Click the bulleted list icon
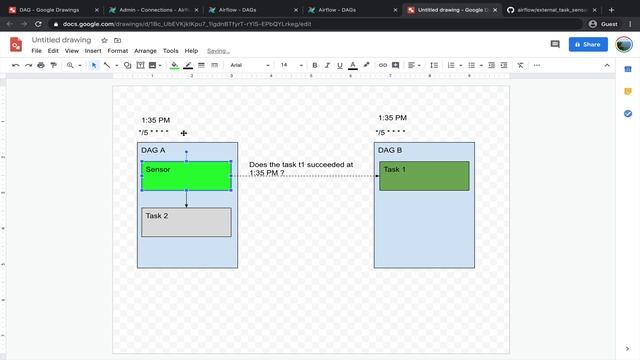640x360 pixels. pyautogui.click(x=471, y=65)
